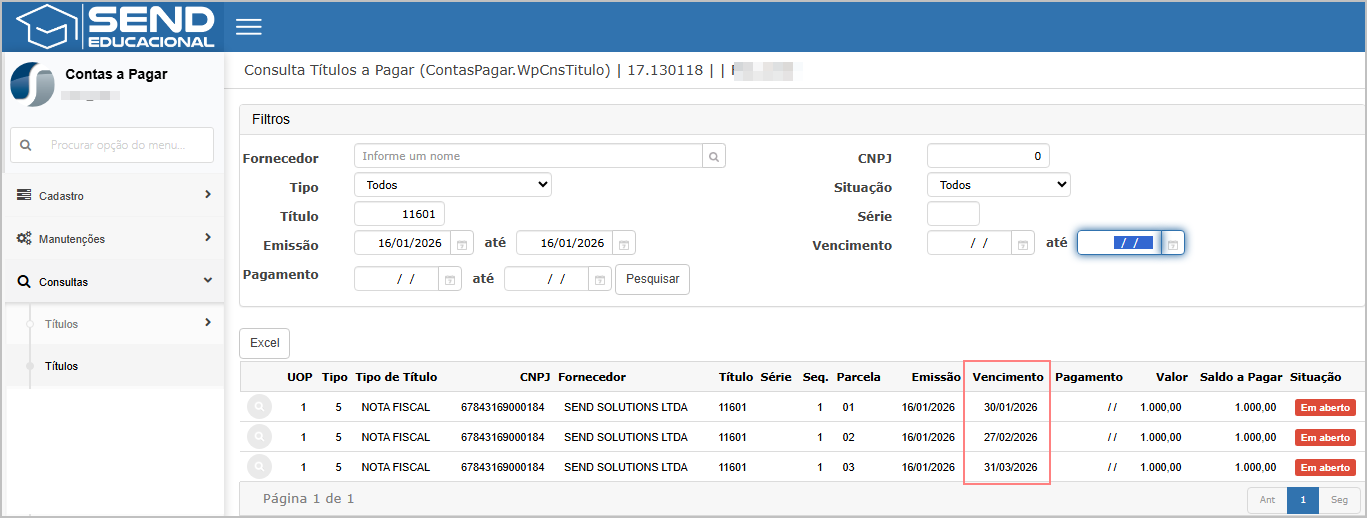1367x518 pixels.
Task: View details of parcela 01 row
Action: coord(259,407)
